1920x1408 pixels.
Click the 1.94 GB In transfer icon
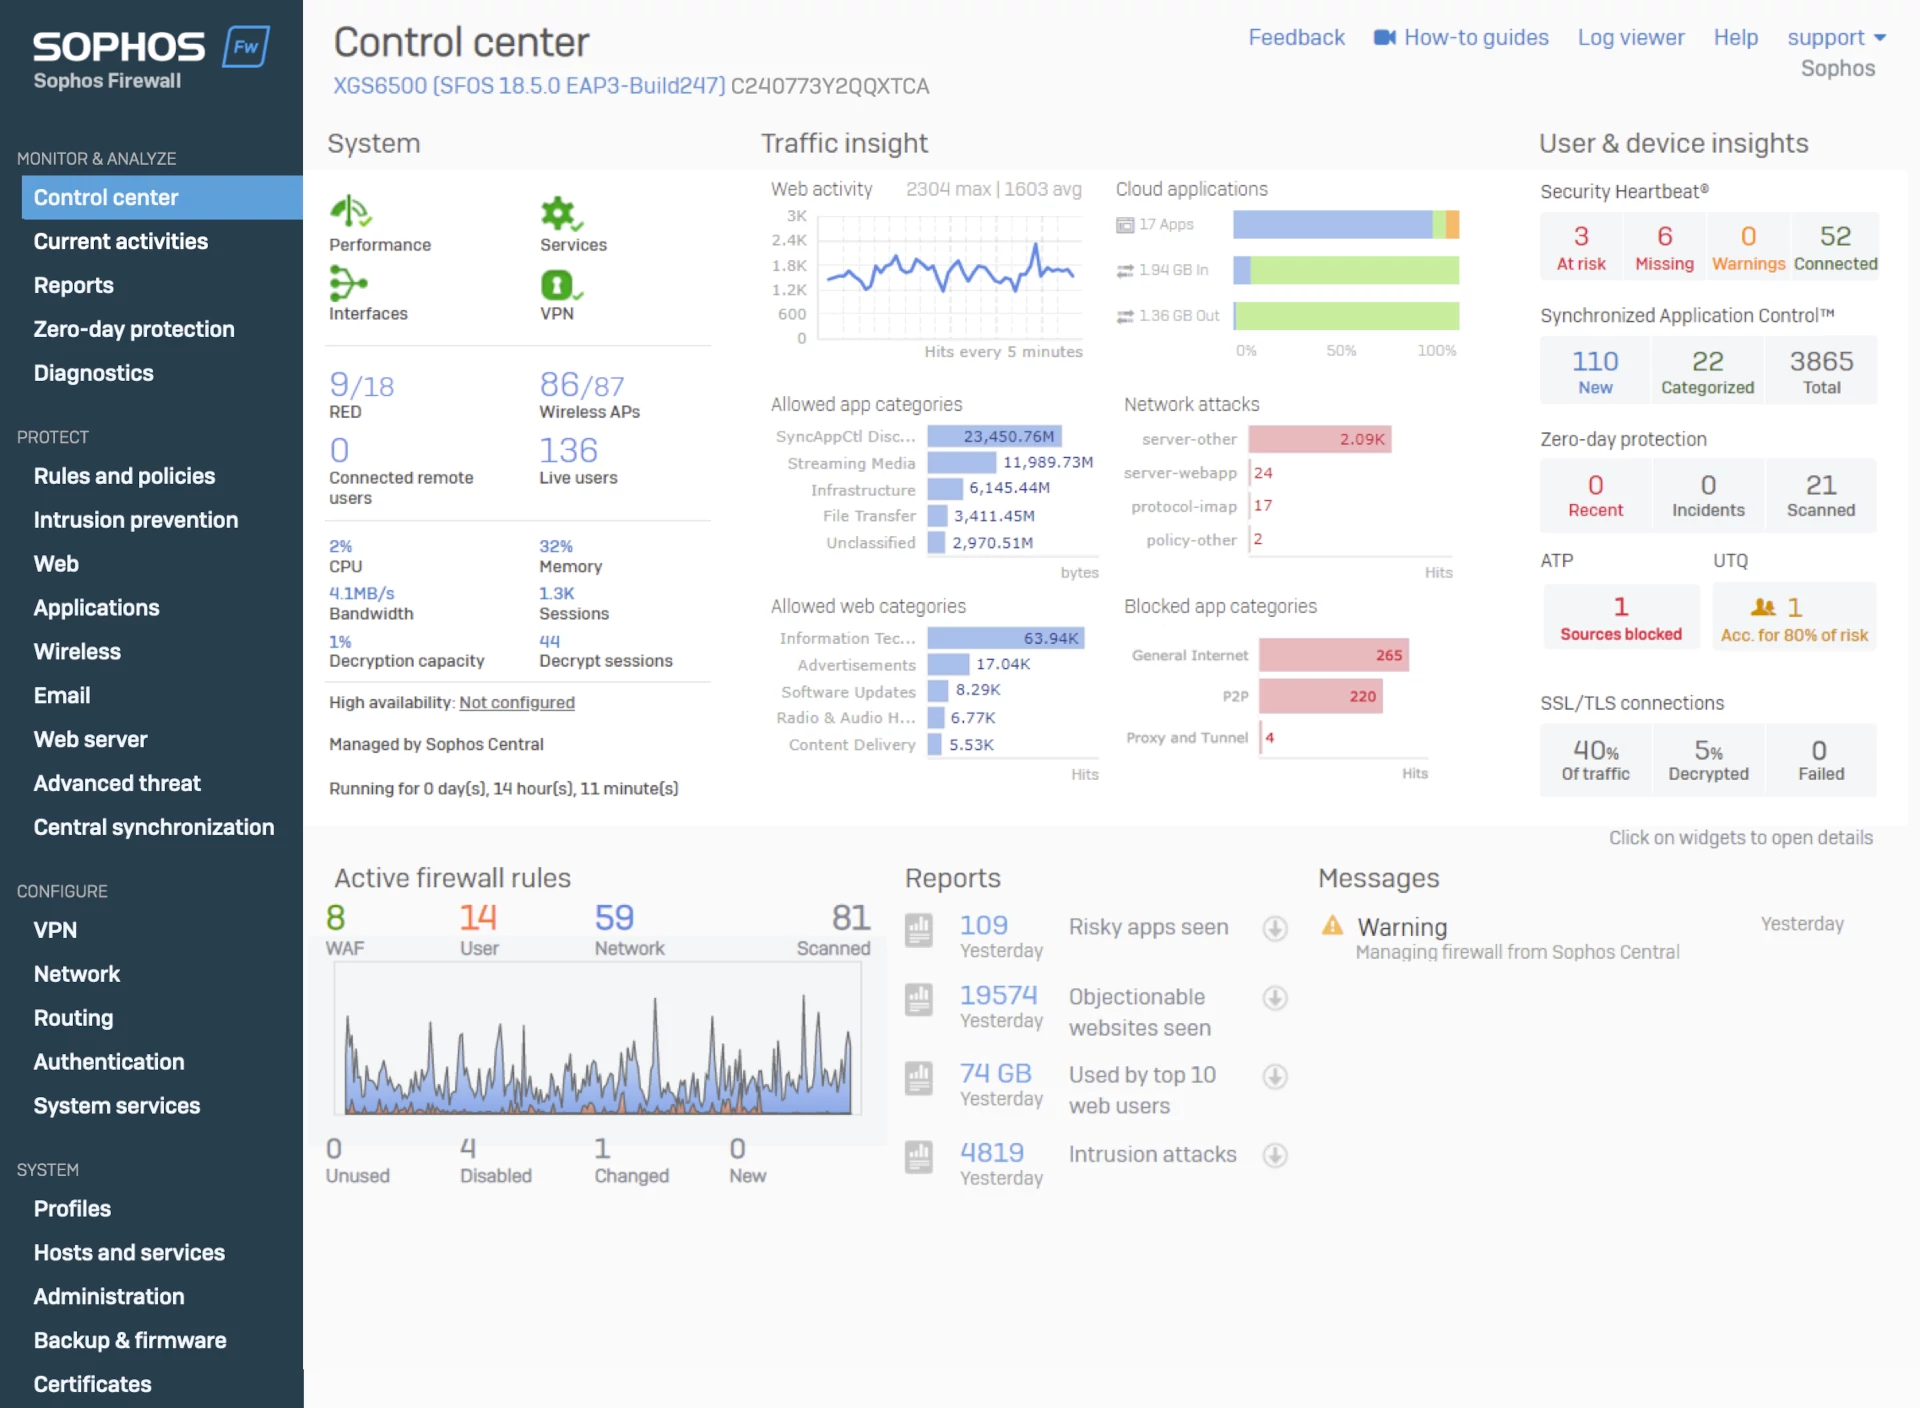pyautogui.click(x=1125, y=270)
